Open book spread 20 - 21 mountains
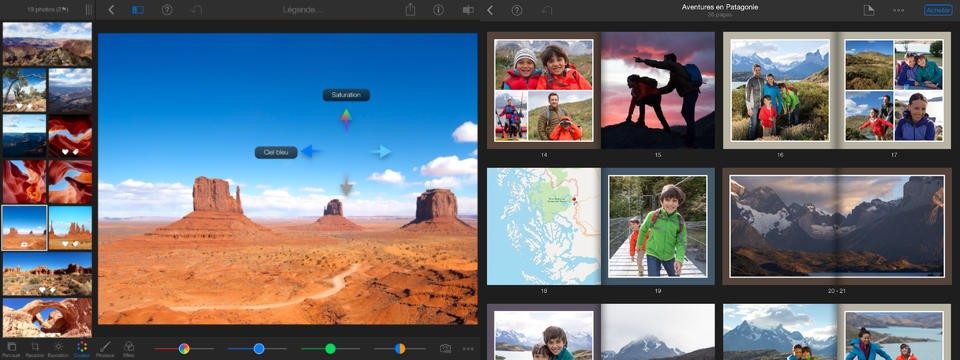 coord(837,227)
